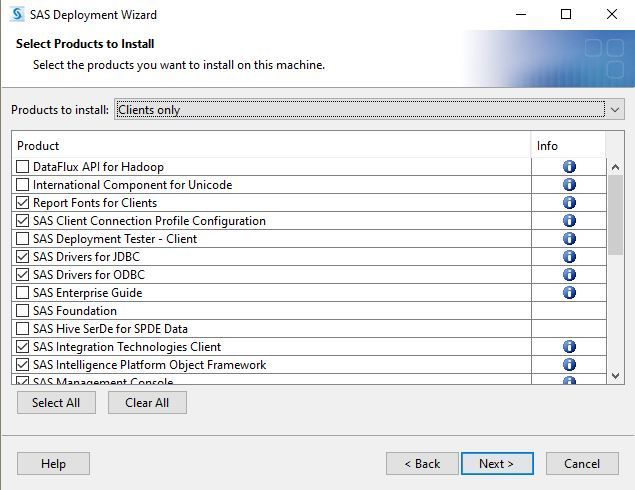Uncheck SAS Client Connection Profile Configuration
The height and width of the screenshot is (490, 635).
coord(22,221)
